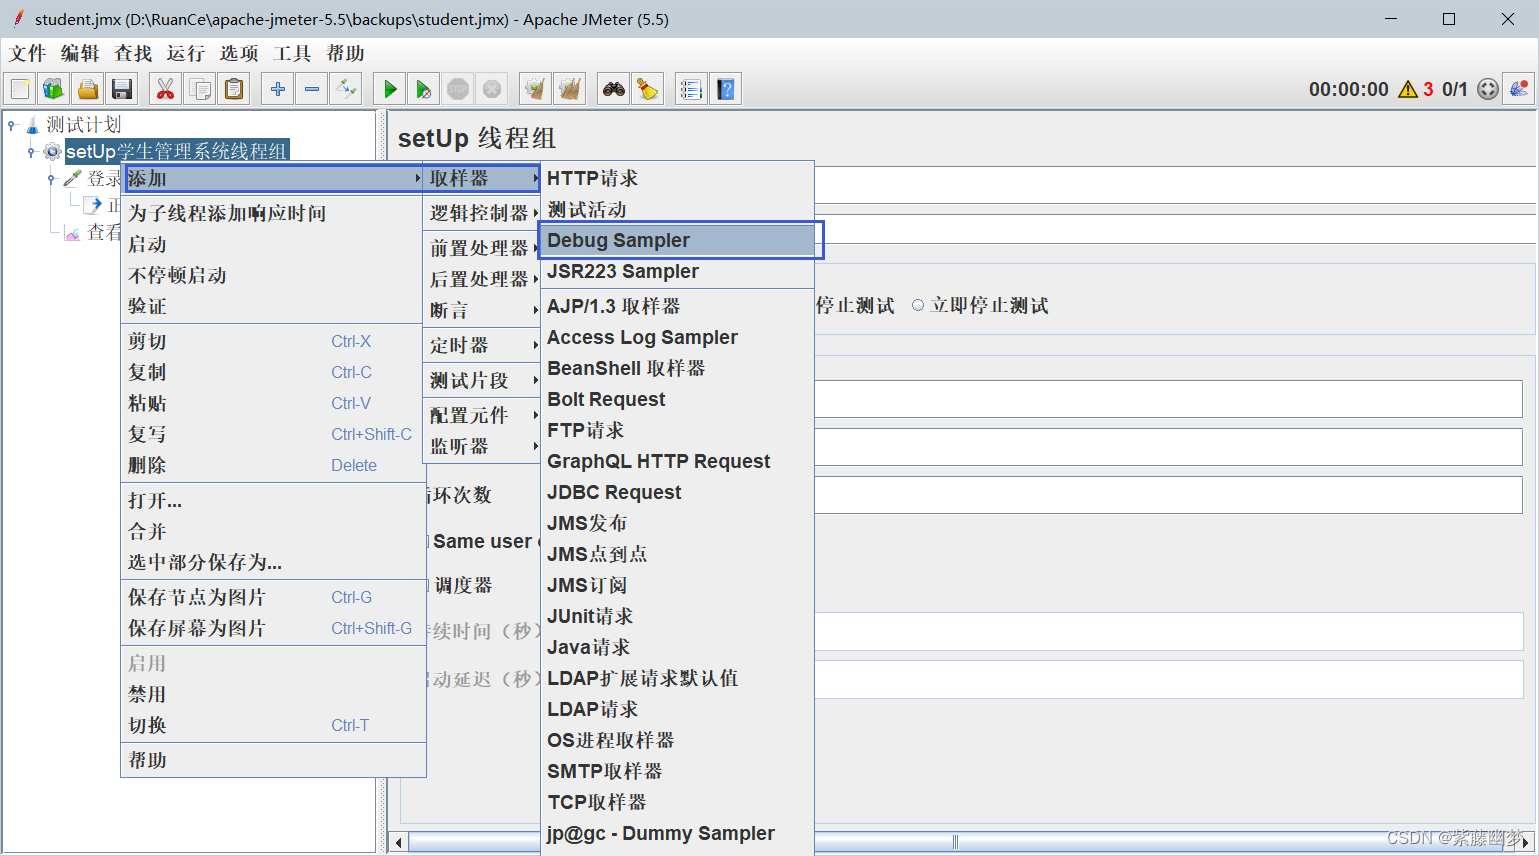
Task: Expand the 测试计划 tree node toggle
Action: click(x=12, y=125)
